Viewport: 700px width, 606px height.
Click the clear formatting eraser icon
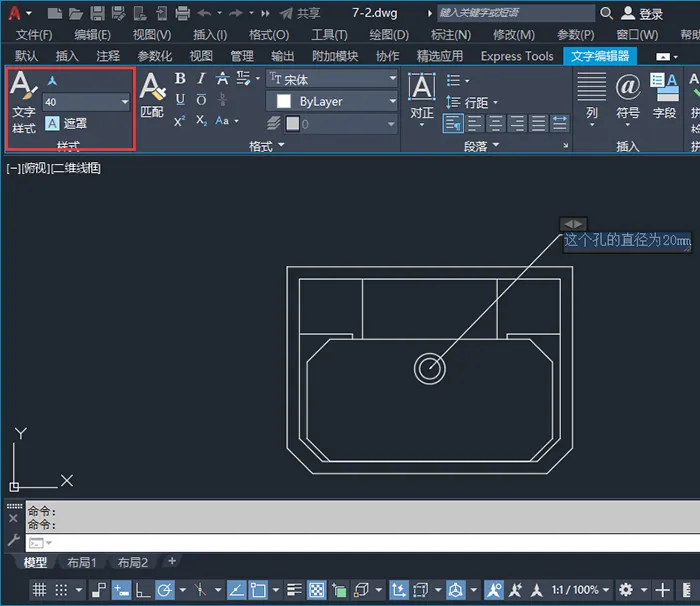pyautogui.click(x=243, y=79)
